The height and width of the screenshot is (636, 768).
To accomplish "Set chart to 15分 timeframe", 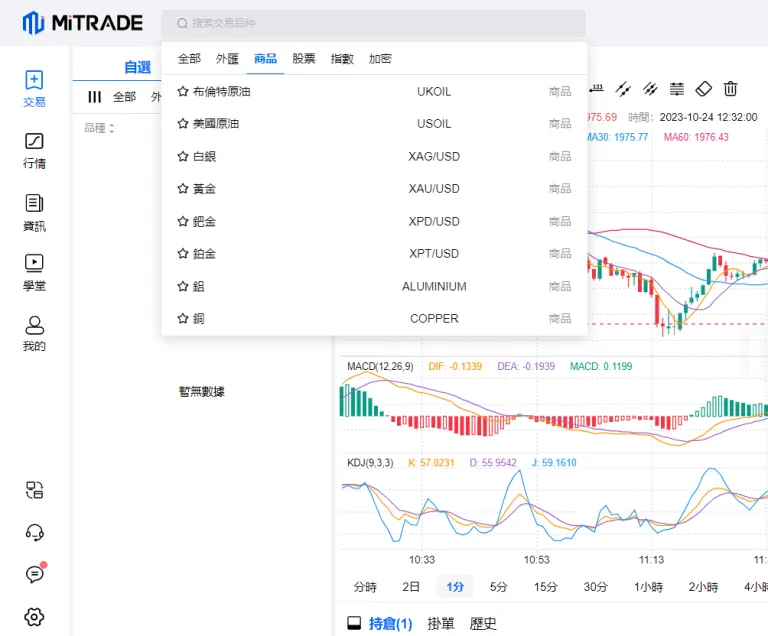I will click(546, 587).
